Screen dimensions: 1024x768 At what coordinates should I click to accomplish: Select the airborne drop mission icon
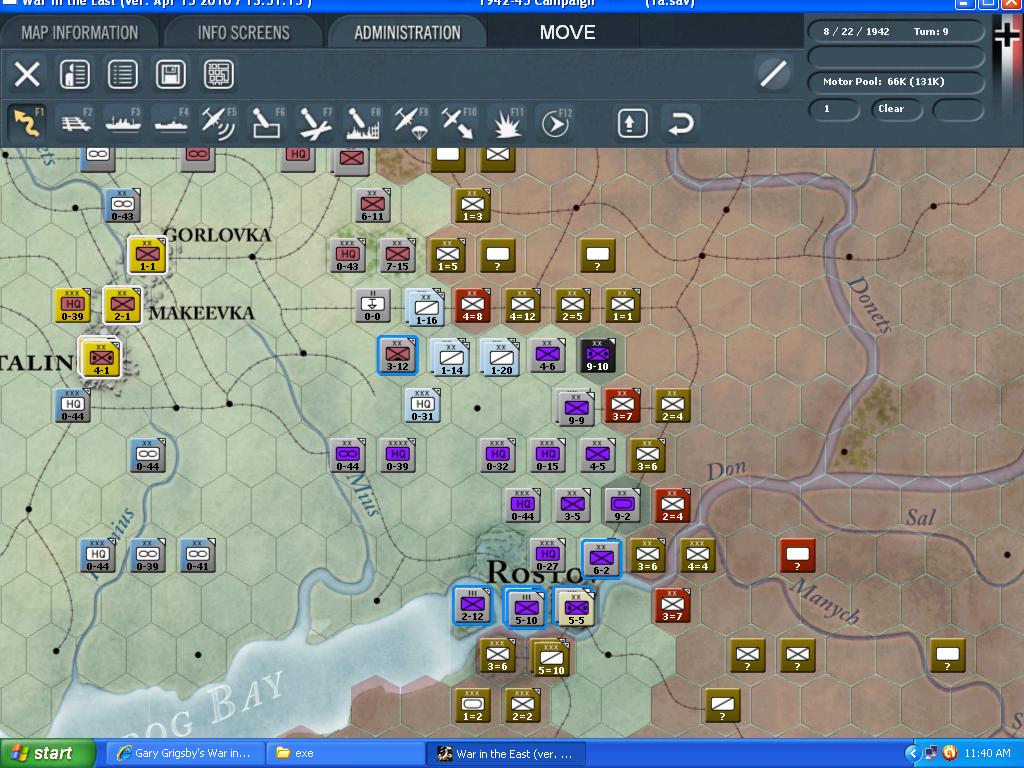(412, 122)
